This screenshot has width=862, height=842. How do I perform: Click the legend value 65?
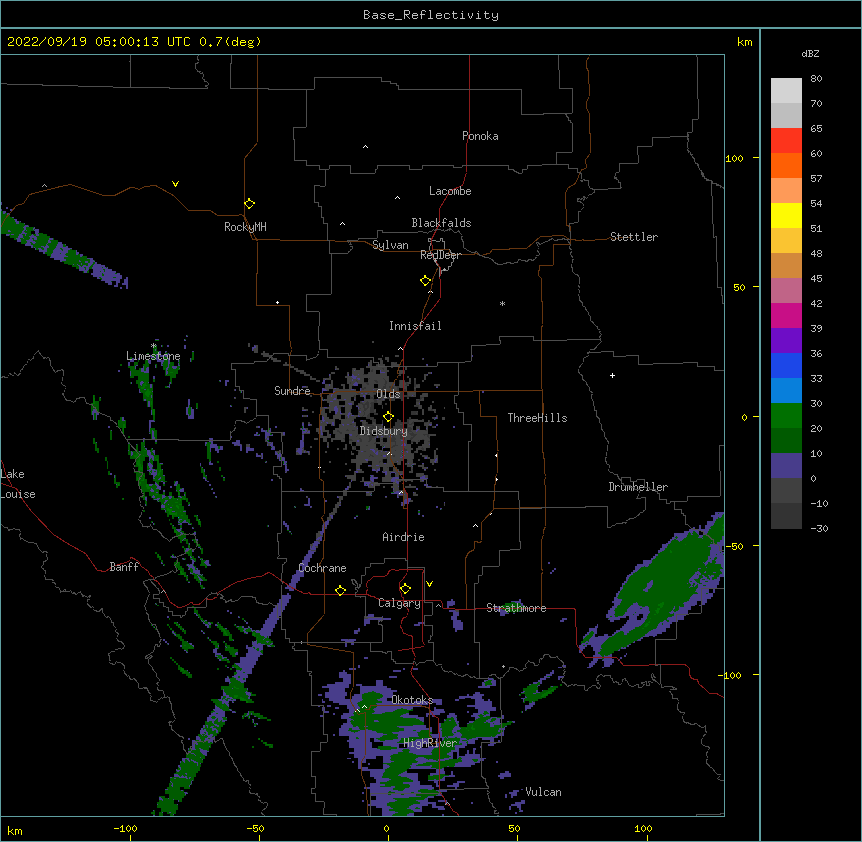pos(816,129)
